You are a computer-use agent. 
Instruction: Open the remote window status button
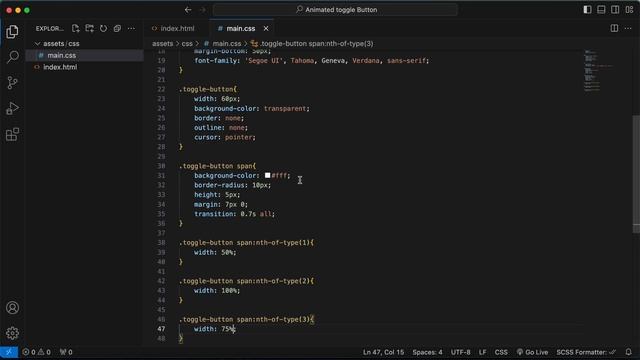click(9, 352)
